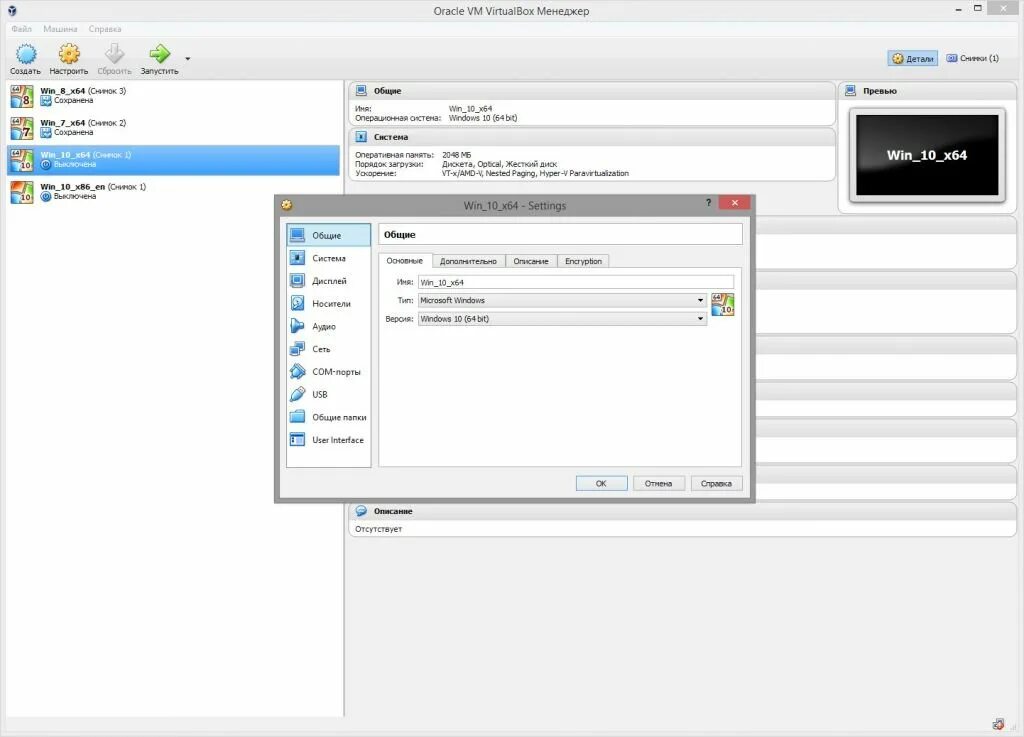Open the Машина menu
The height and width of the screenshot is (737, 1024).
pyautogui.click(x=60, y=29)
